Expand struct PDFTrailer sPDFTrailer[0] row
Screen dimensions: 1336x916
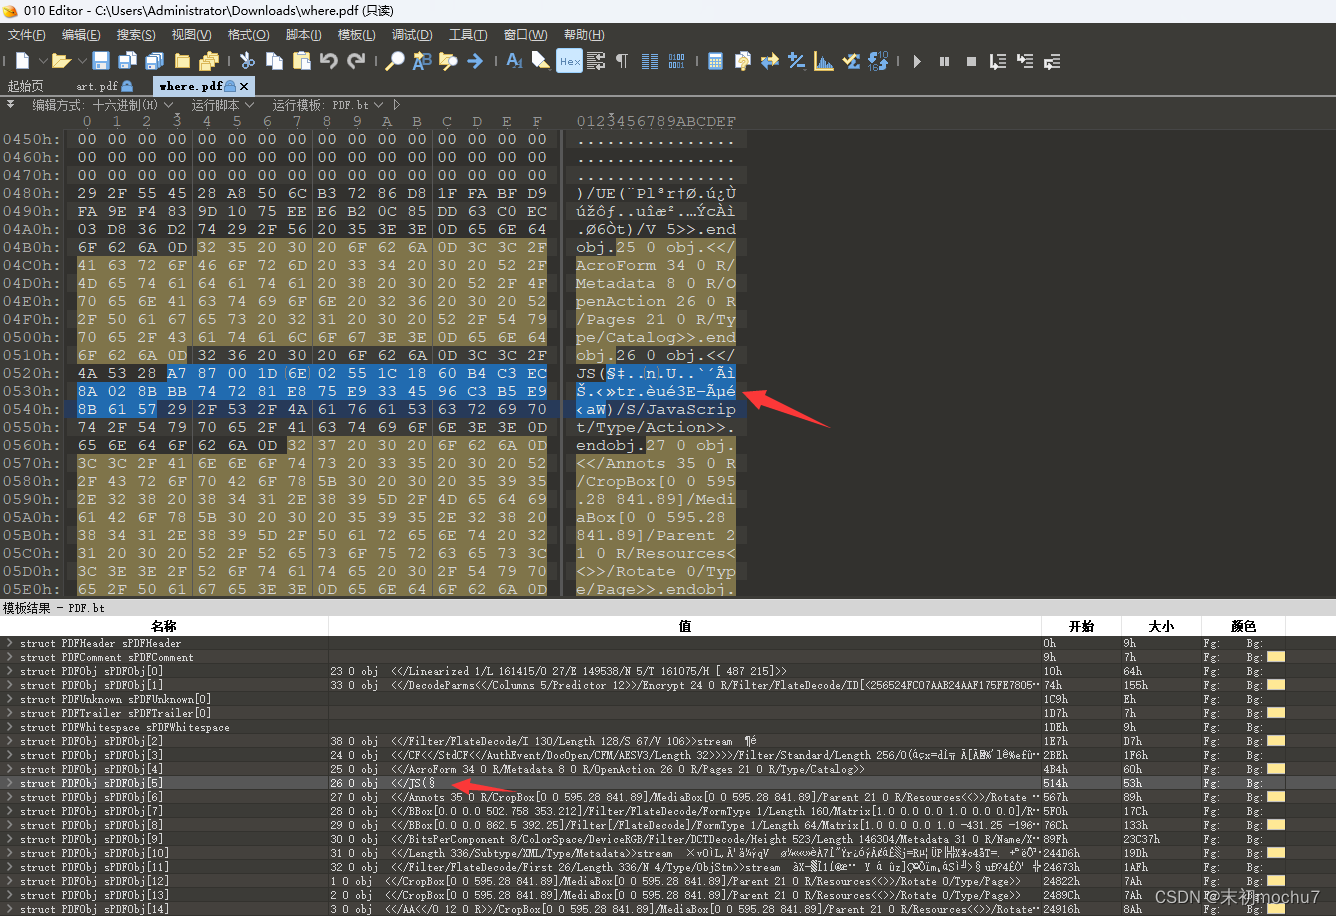pos(9,713)
